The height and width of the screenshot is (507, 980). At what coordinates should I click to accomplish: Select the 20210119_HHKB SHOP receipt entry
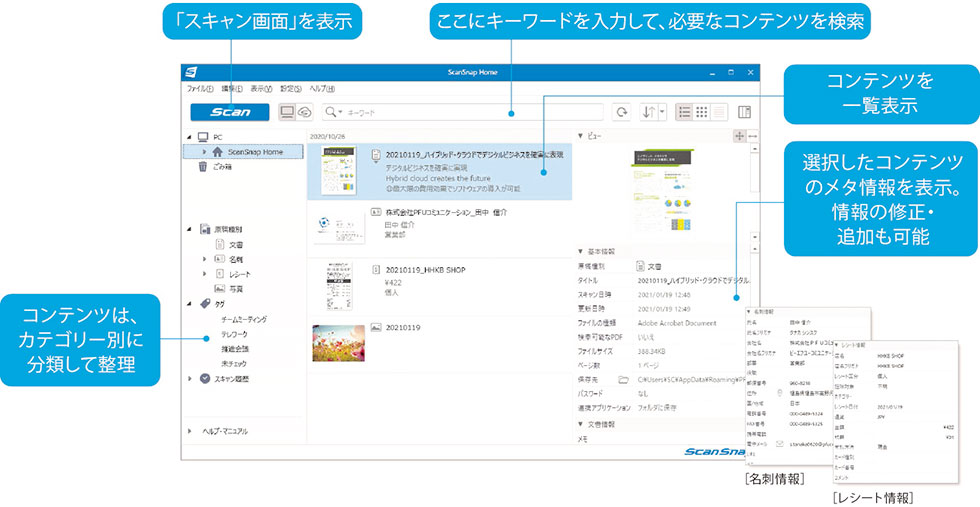tap(426, 271)
